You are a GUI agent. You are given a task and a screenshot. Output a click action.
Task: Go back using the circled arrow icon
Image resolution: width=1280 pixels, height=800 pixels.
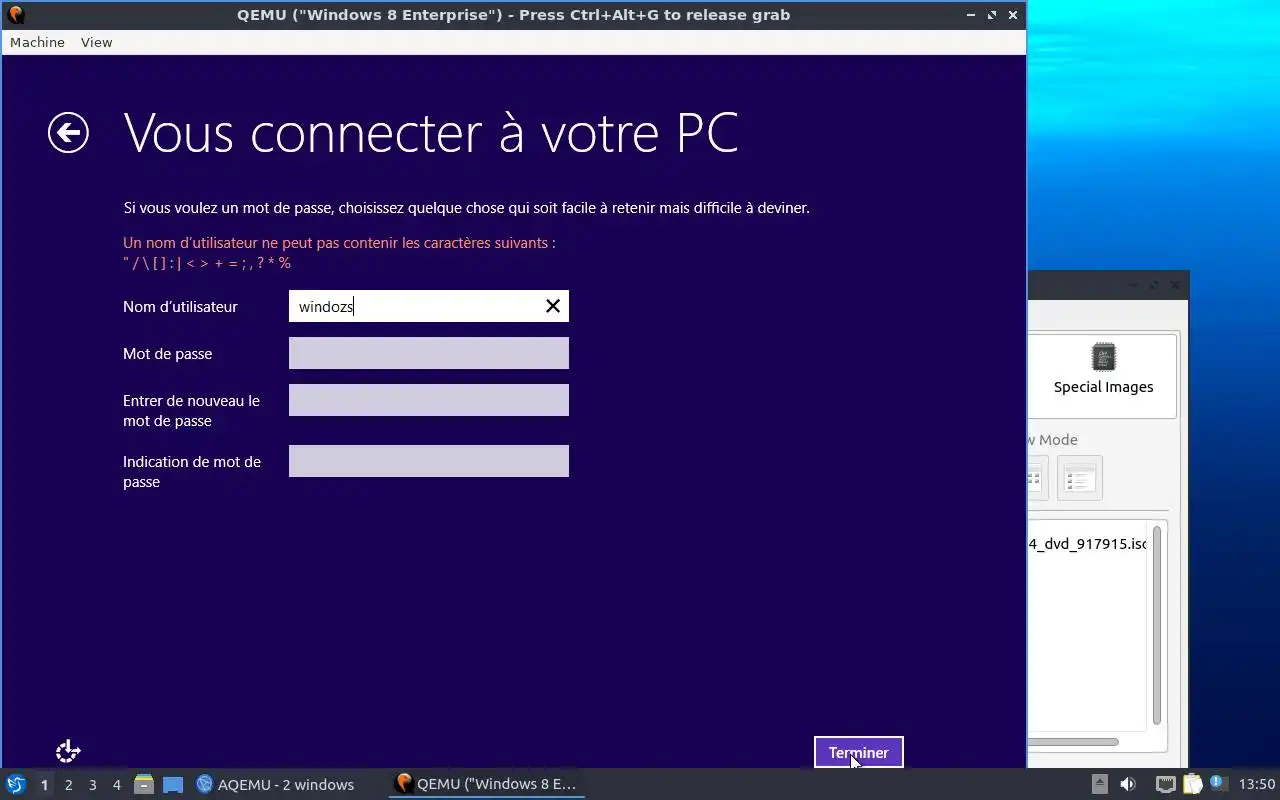click(x=68, y=133)
